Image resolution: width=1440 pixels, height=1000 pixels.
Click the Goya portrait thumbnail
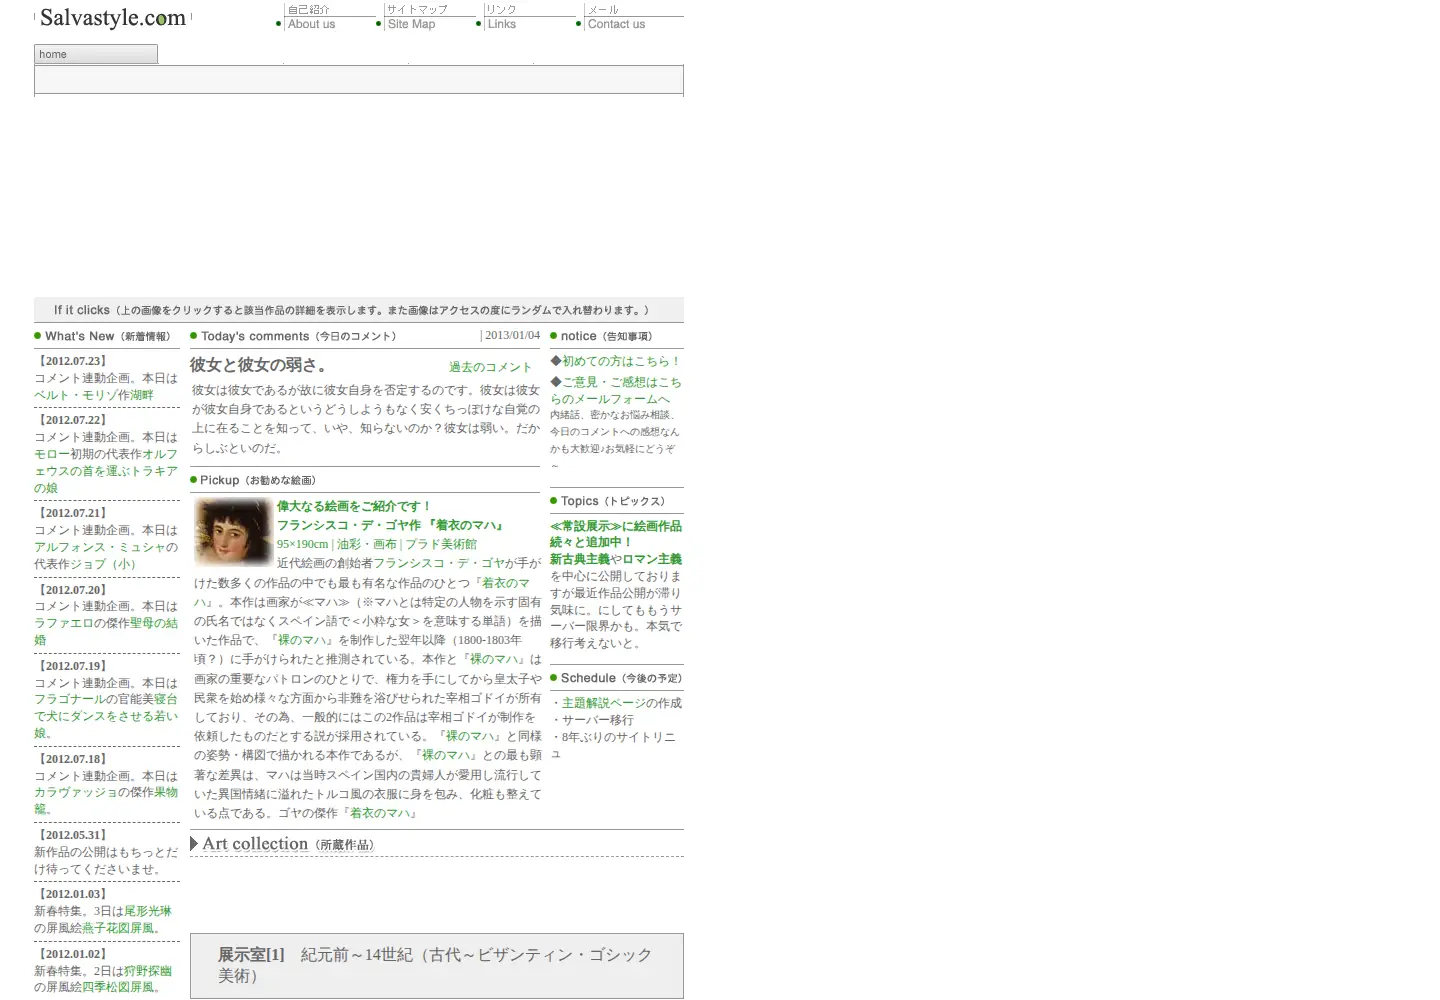pyautogui.click(x=233, y=532)
